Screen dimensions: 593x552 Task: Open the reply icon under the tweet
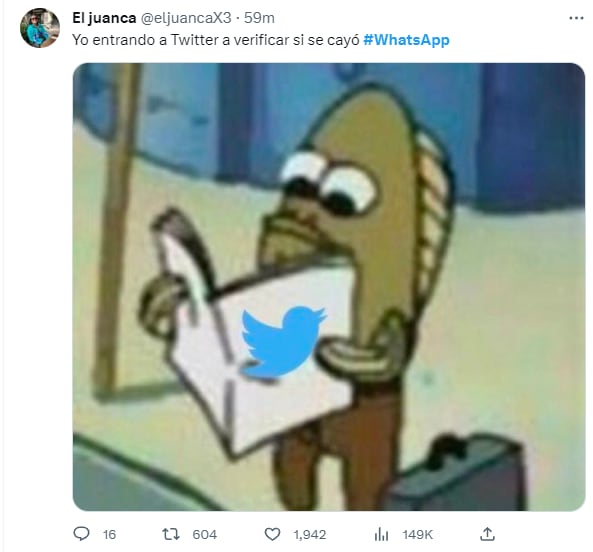(x=81, y=533)
